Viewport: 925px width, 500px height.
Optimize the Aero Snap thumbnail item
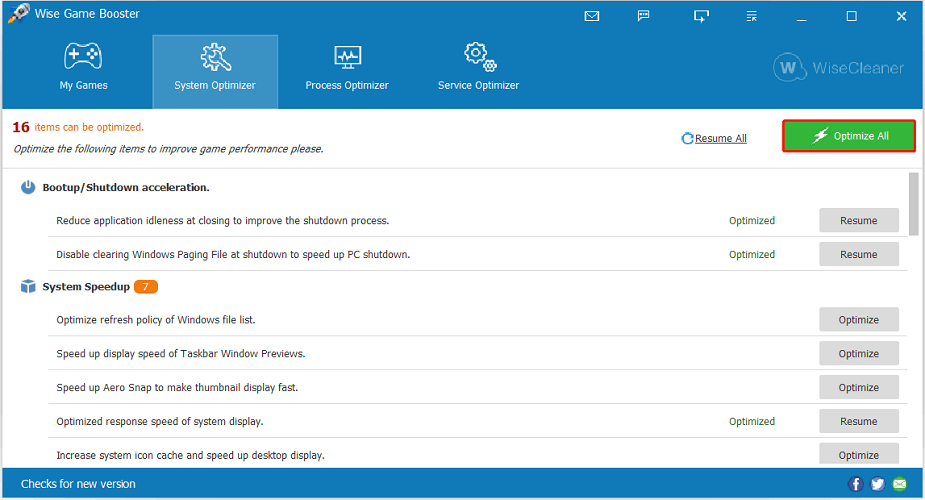[859, 387]
